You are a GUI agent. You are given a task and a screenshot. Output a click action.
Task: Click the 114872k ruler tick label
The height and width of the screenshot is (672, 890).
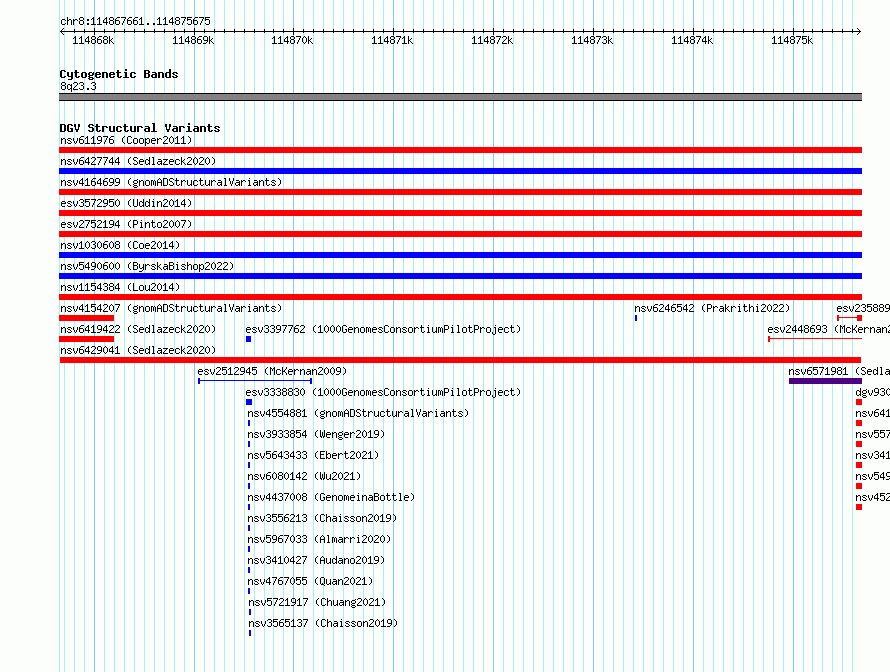pyautogui.click(x=492, y=40)
